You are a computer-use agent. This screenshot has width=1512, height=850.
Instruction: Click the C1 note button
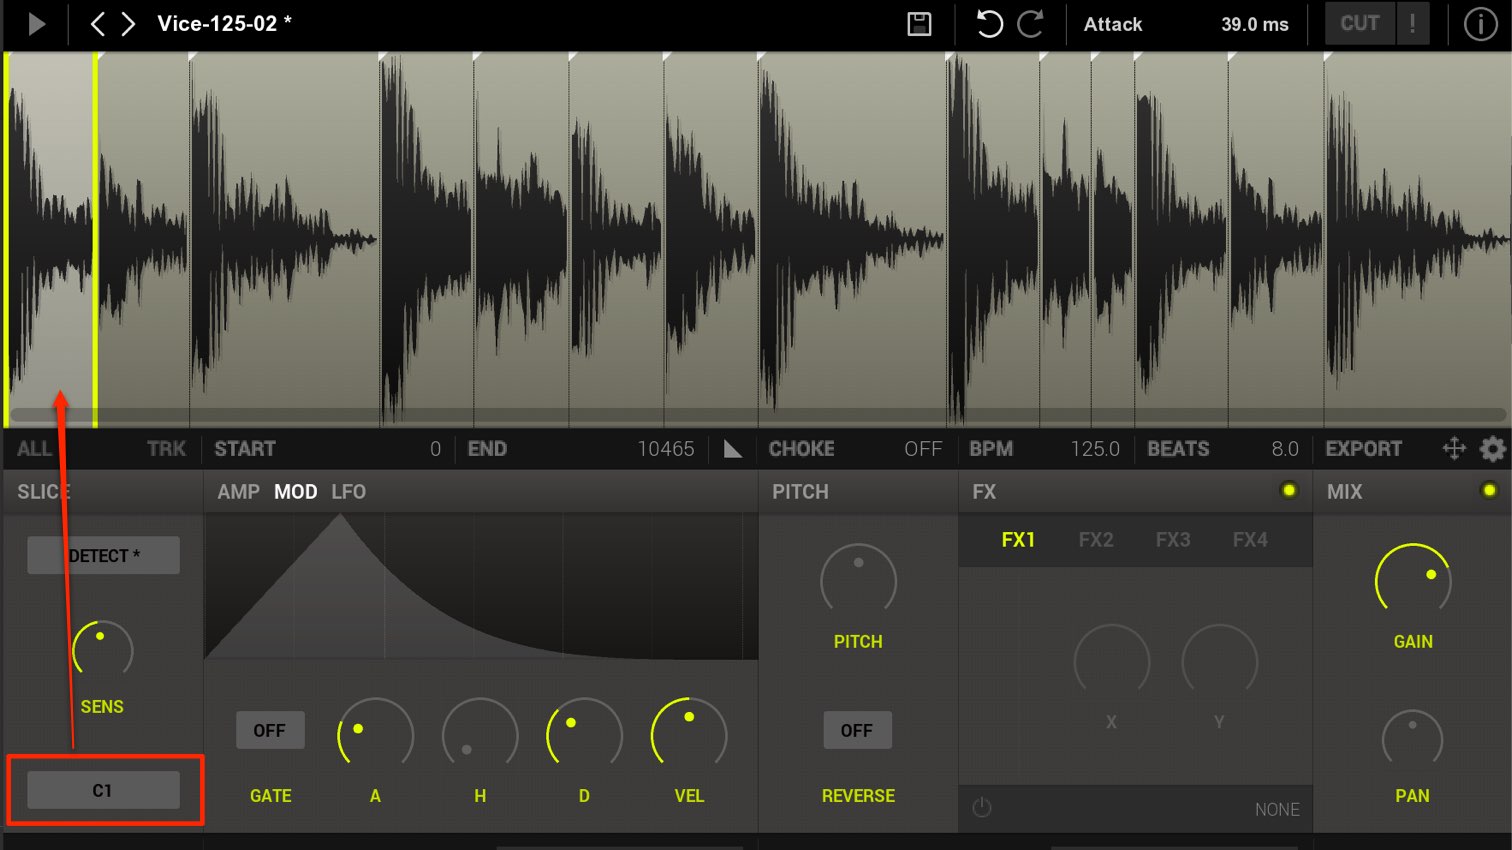coord(103,790)
